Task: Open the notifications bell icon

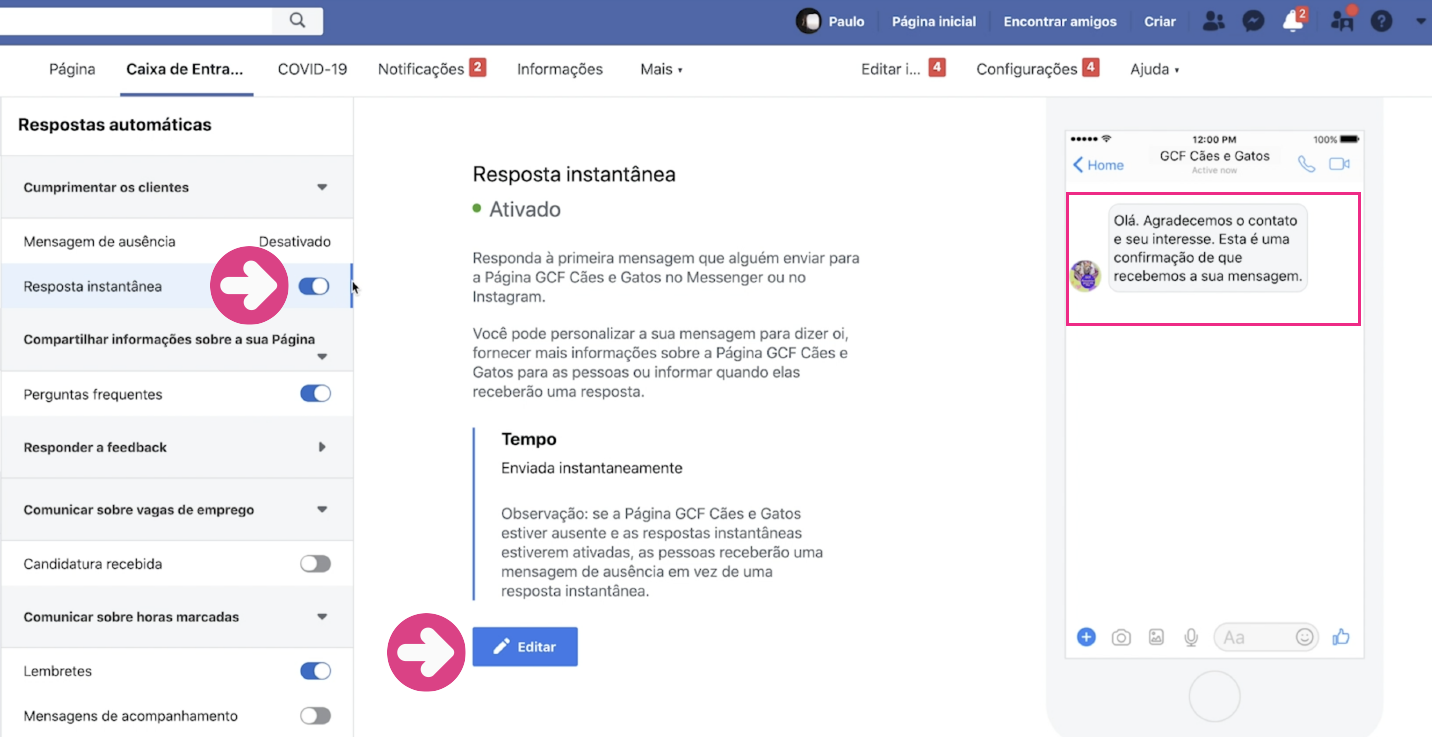Action: 1294,21
